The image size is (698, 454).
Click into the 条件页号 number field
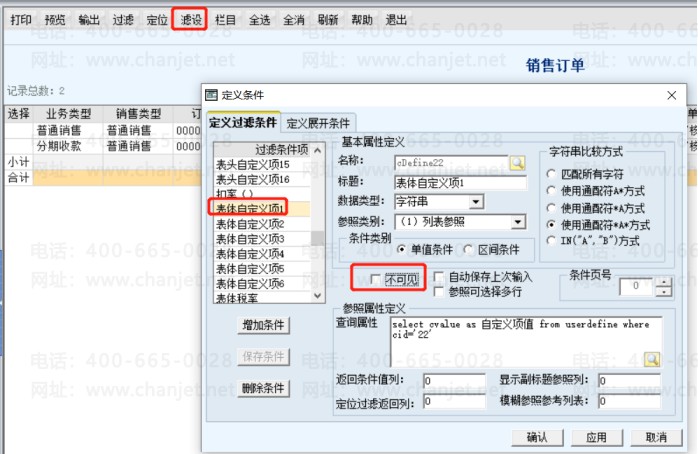638,286
